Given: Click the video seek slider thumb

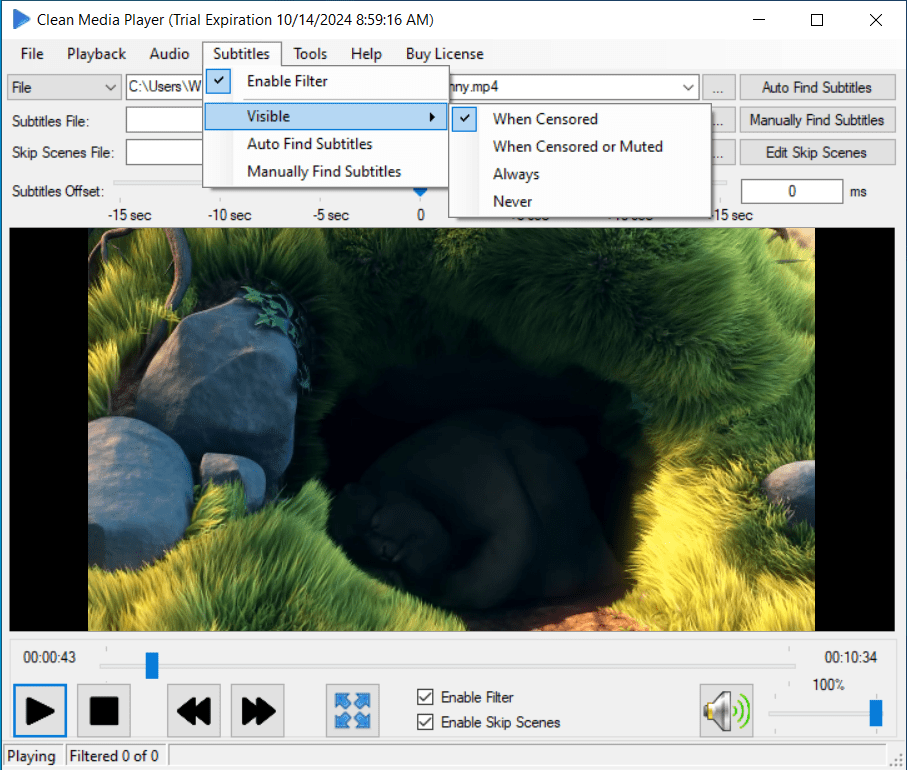Looking at the screenshot, I should (152, 665).
